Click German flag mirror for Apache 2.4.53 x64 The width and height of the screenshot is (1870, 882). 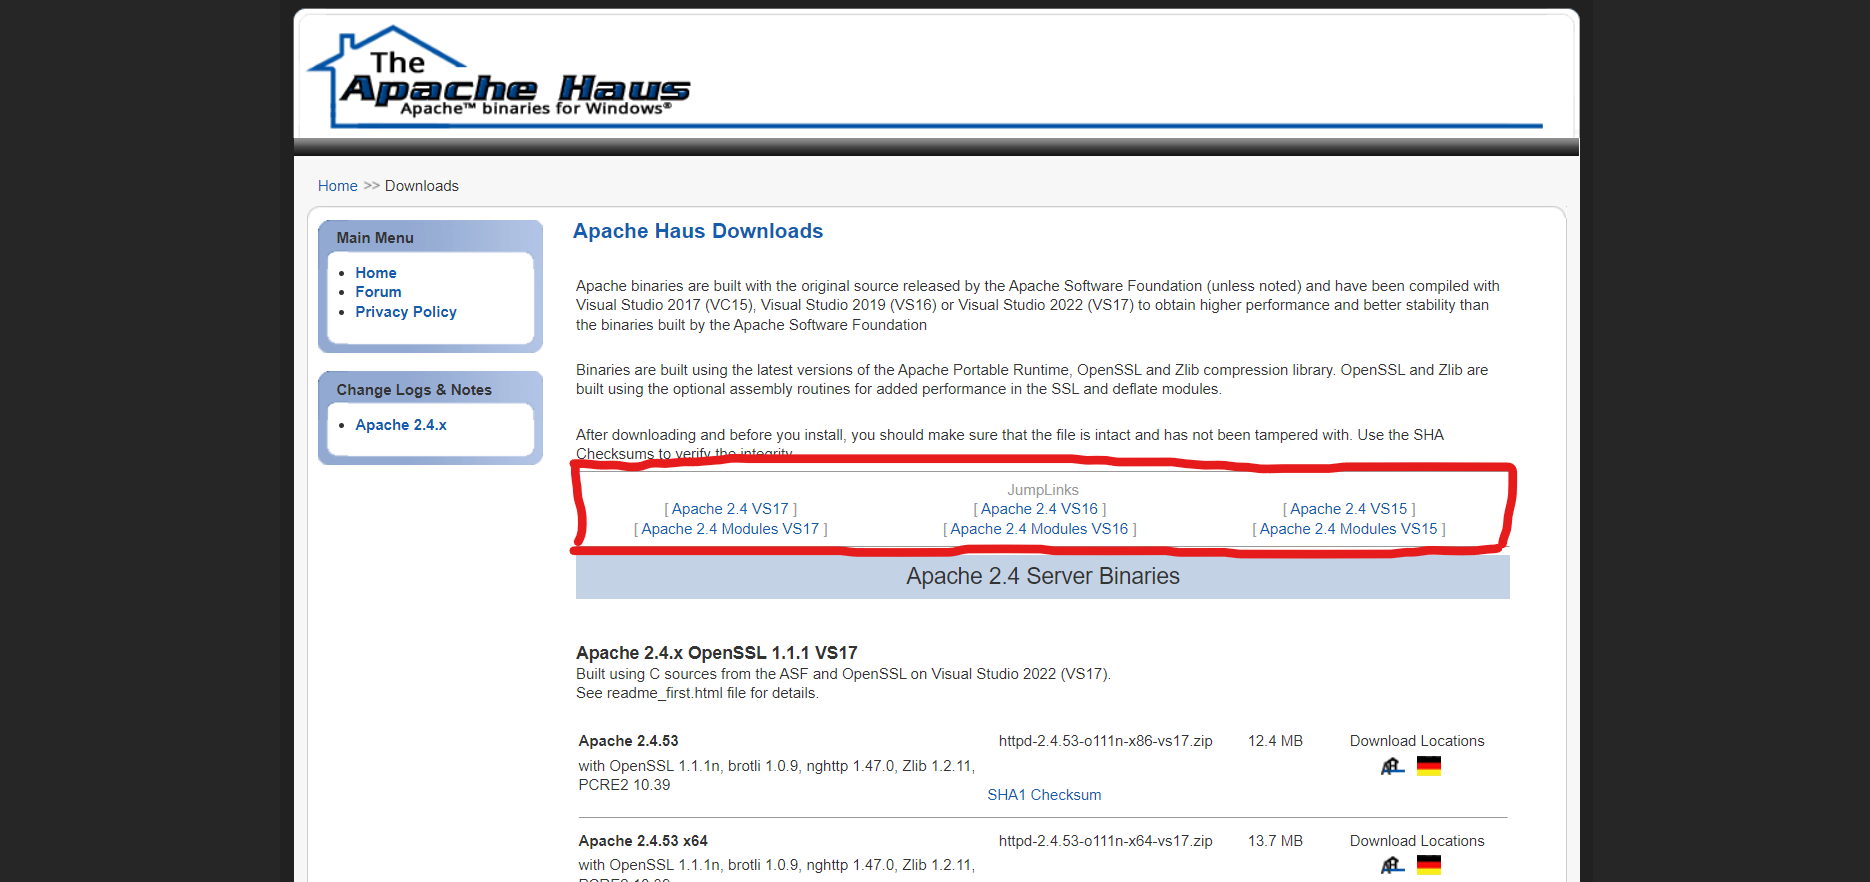tap(1429, 865)
